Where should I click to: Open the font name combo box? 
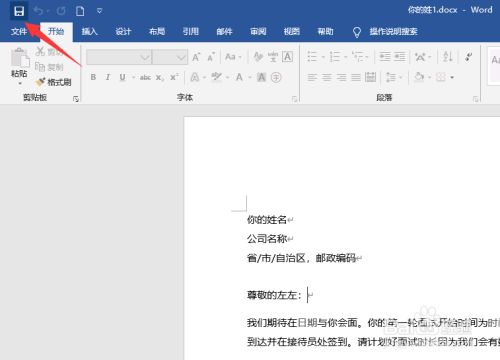119,57
